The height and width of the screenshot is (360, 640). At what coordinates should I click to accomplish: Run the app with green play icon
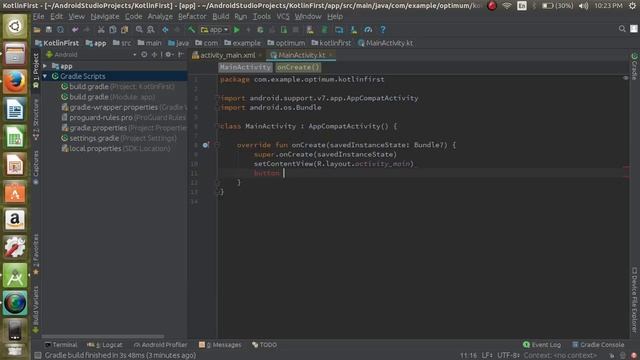click(236, 30)
